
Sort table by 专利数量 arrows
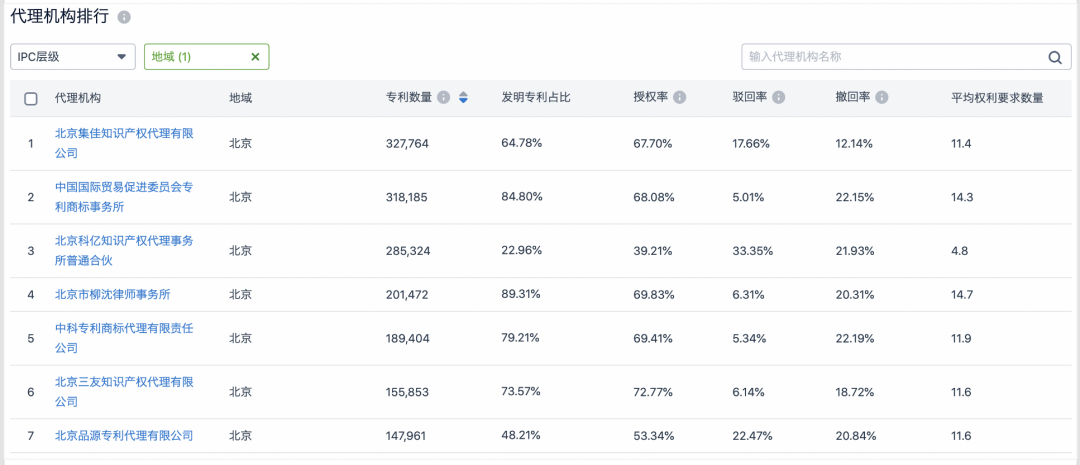(463, 98)
